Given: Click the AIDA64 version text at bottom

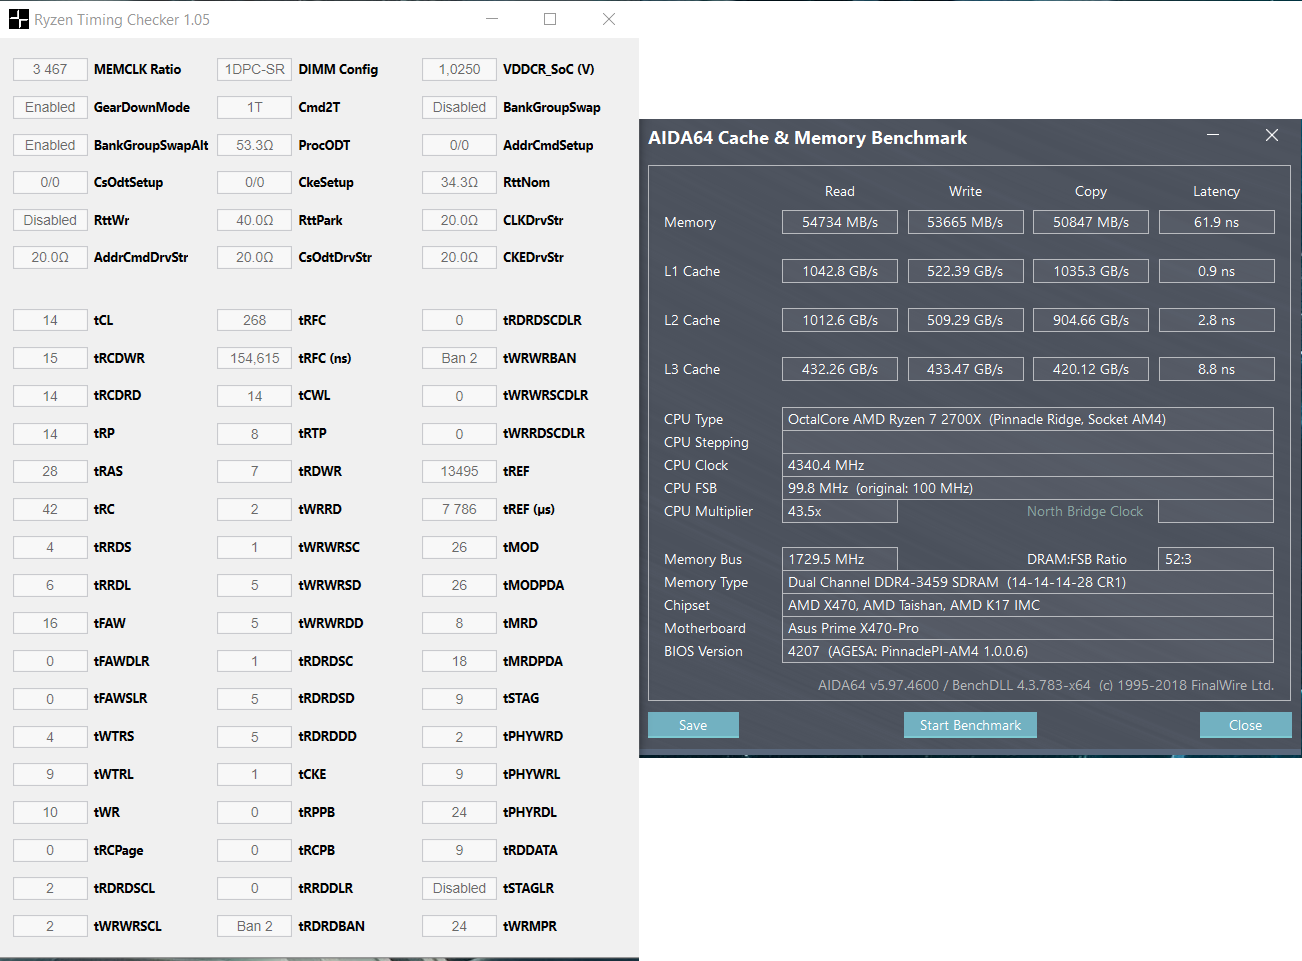Looking at the screenshot, I should pyautogui.click(x=1046, y=685).
